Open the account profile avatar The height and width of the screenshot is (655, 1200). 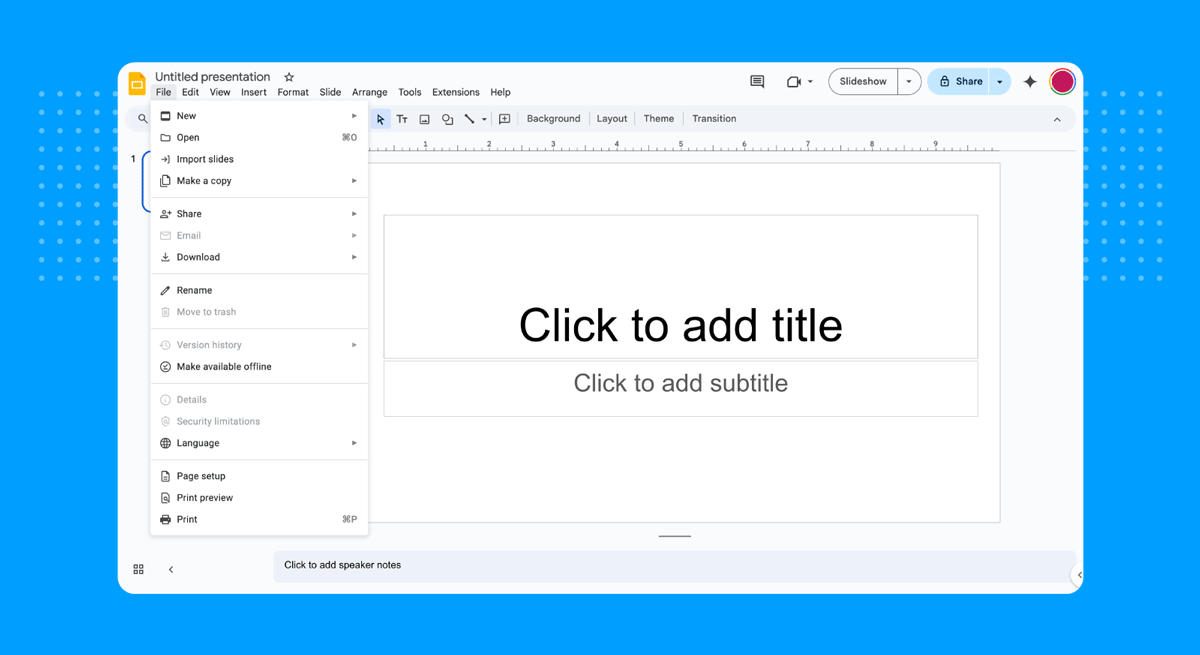click(1062, 81)
